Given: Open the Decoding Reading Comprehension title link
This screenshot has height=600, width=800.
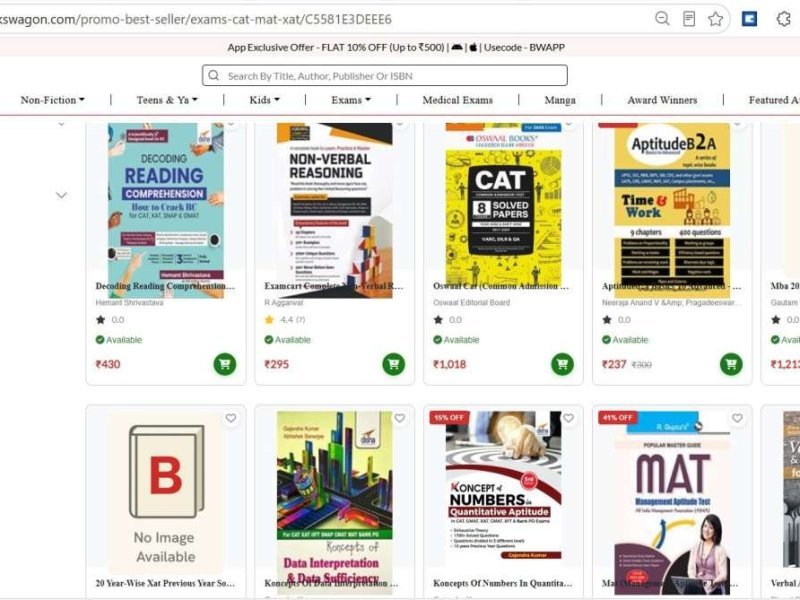Looking at the screenshot, I should tap(165, 286).
